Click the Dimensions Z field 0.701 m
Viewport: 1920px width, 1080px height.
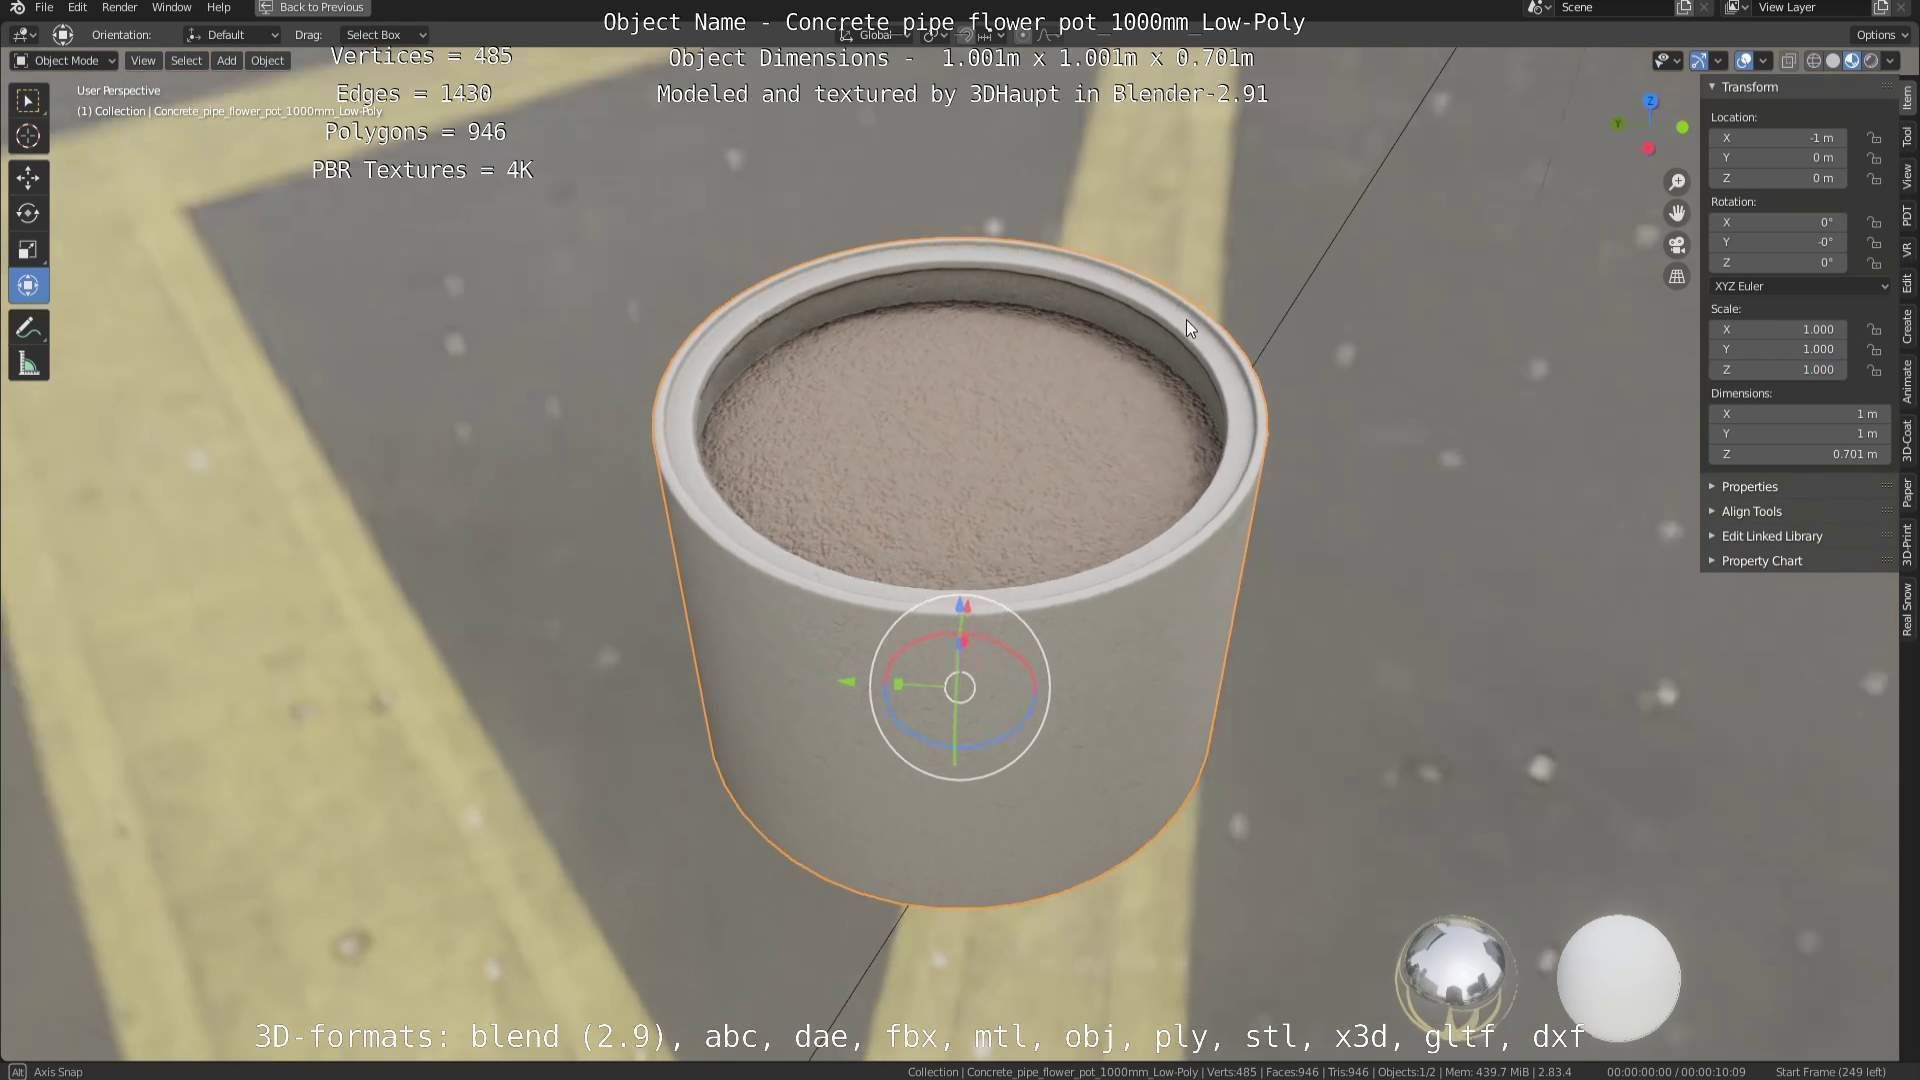1800,454
